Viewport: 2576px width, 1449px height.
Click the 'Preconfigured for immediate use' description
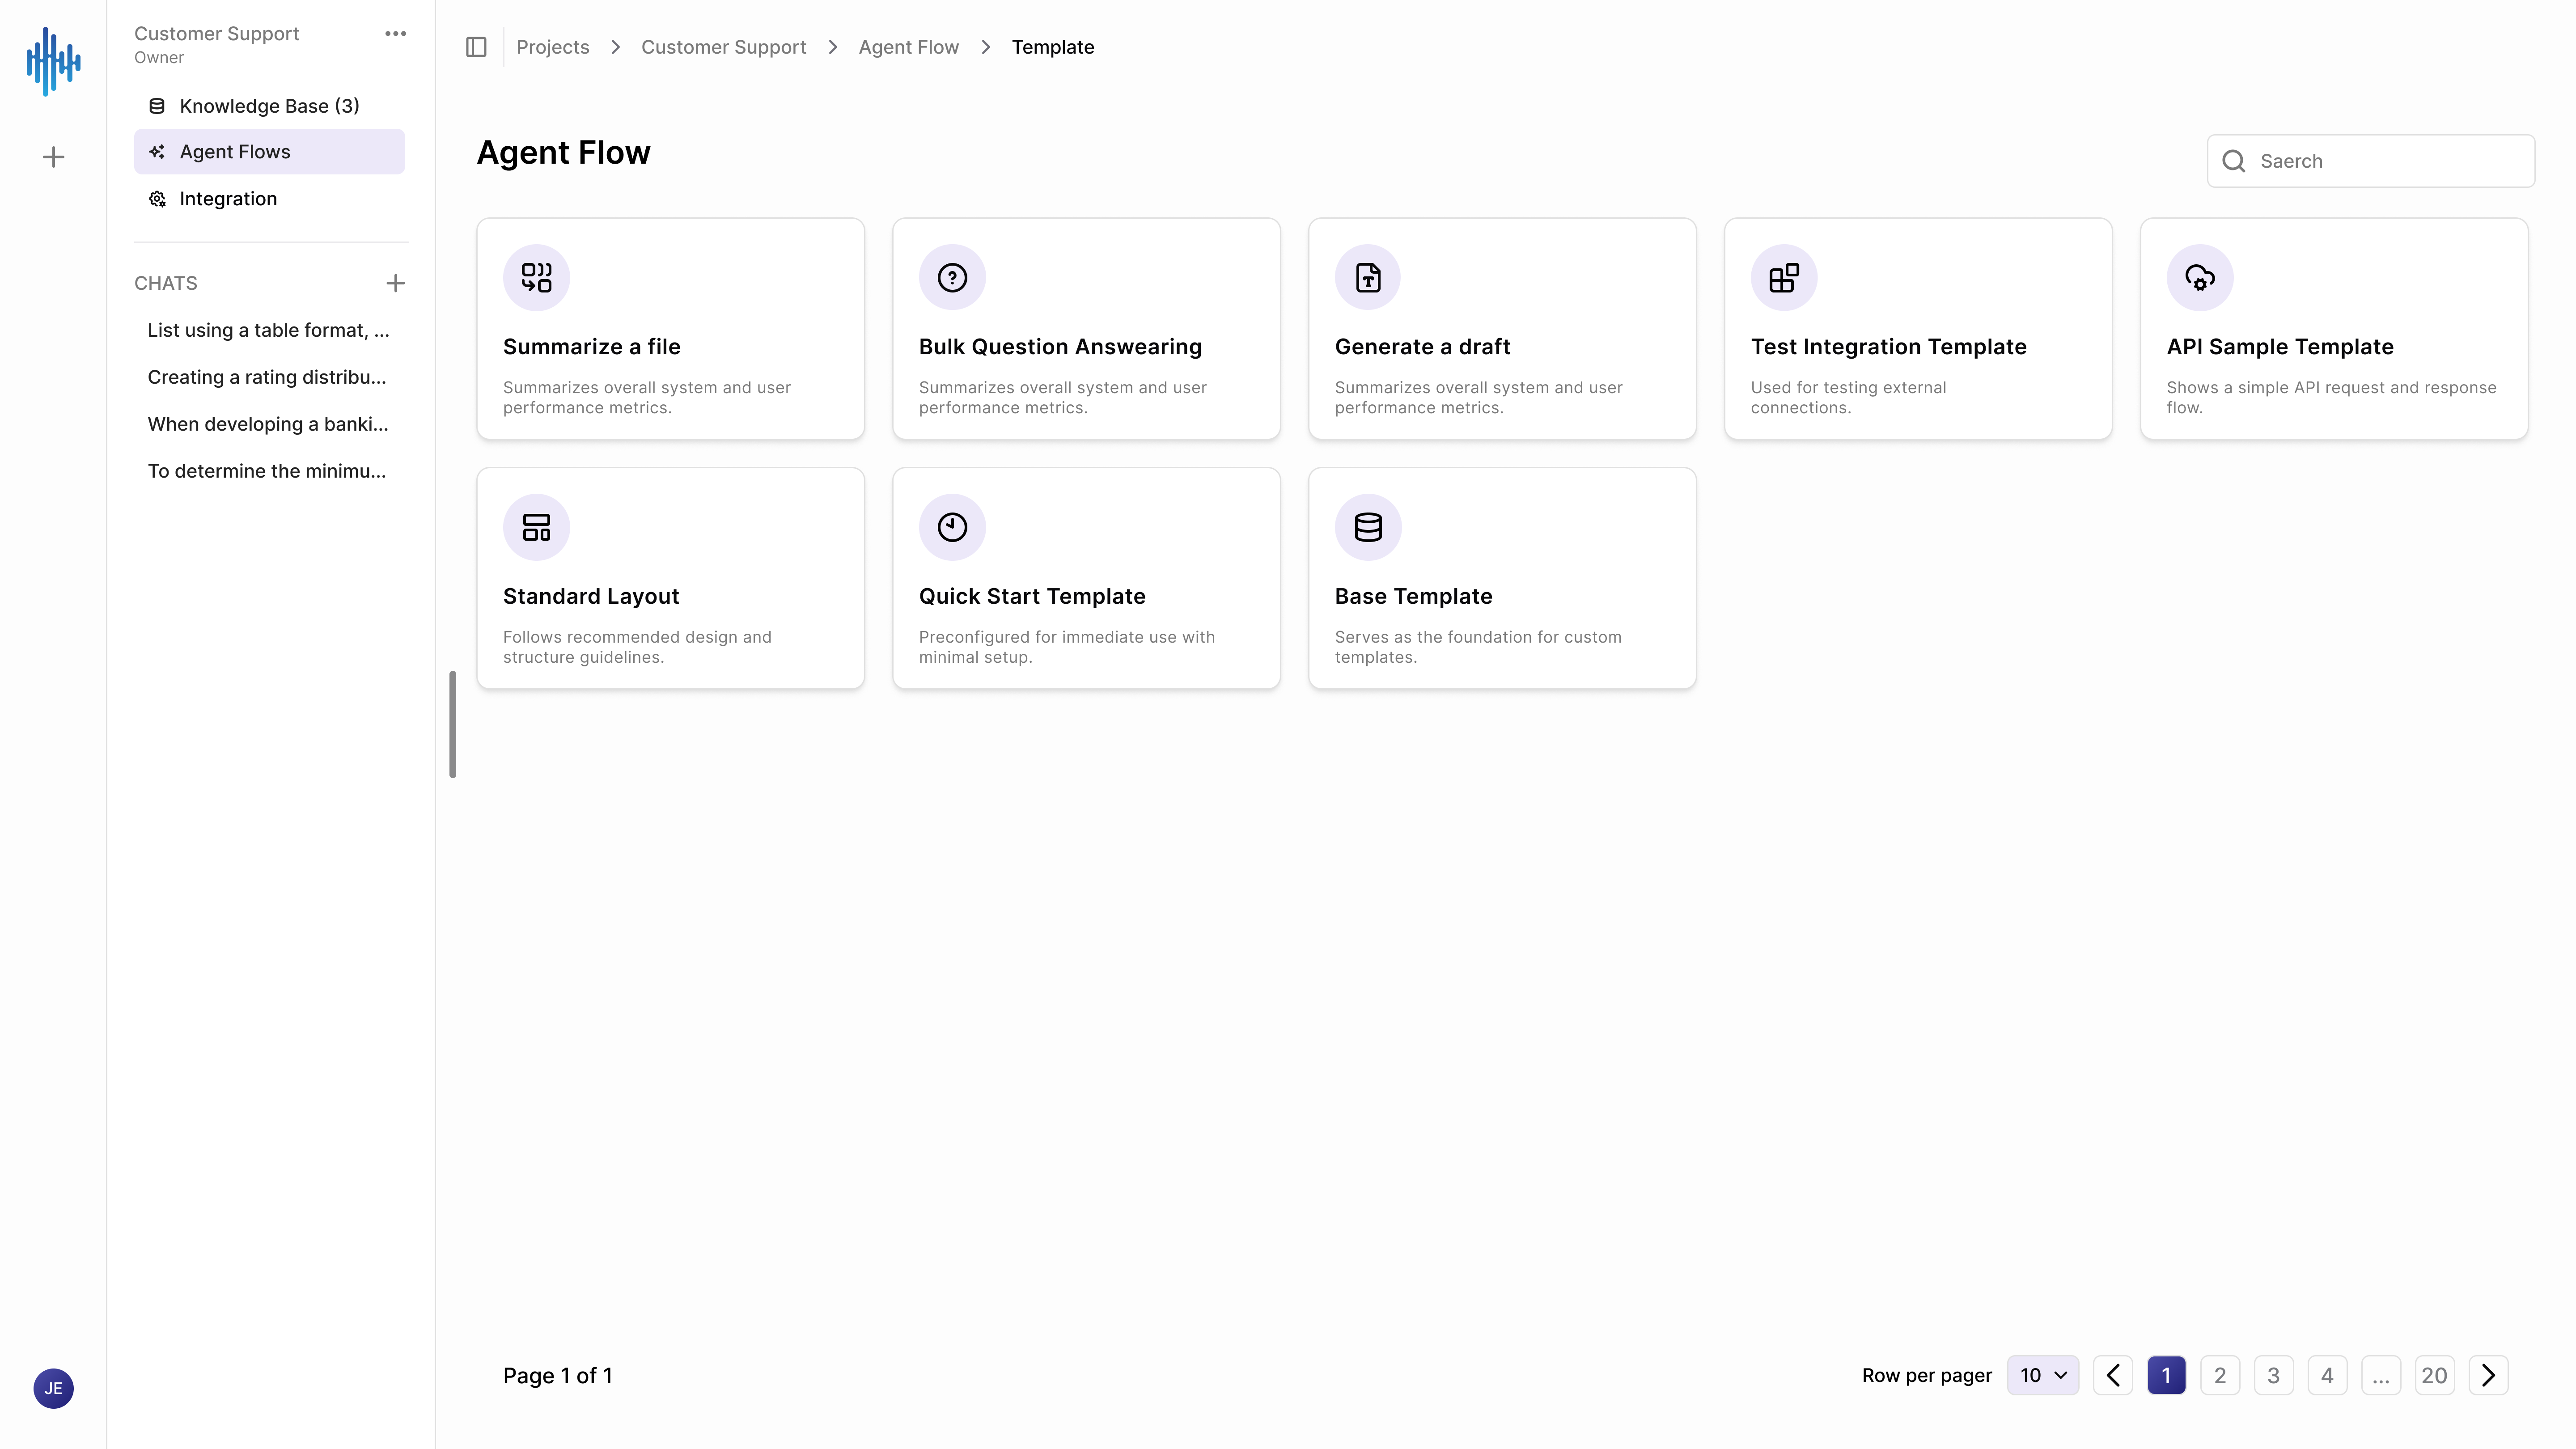point(1066,647)
